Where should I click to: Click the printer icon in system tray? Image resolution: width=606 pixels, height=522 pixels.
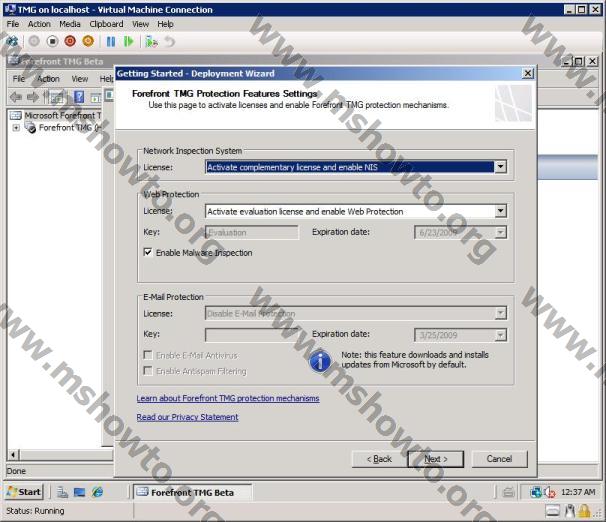[509, 492]
